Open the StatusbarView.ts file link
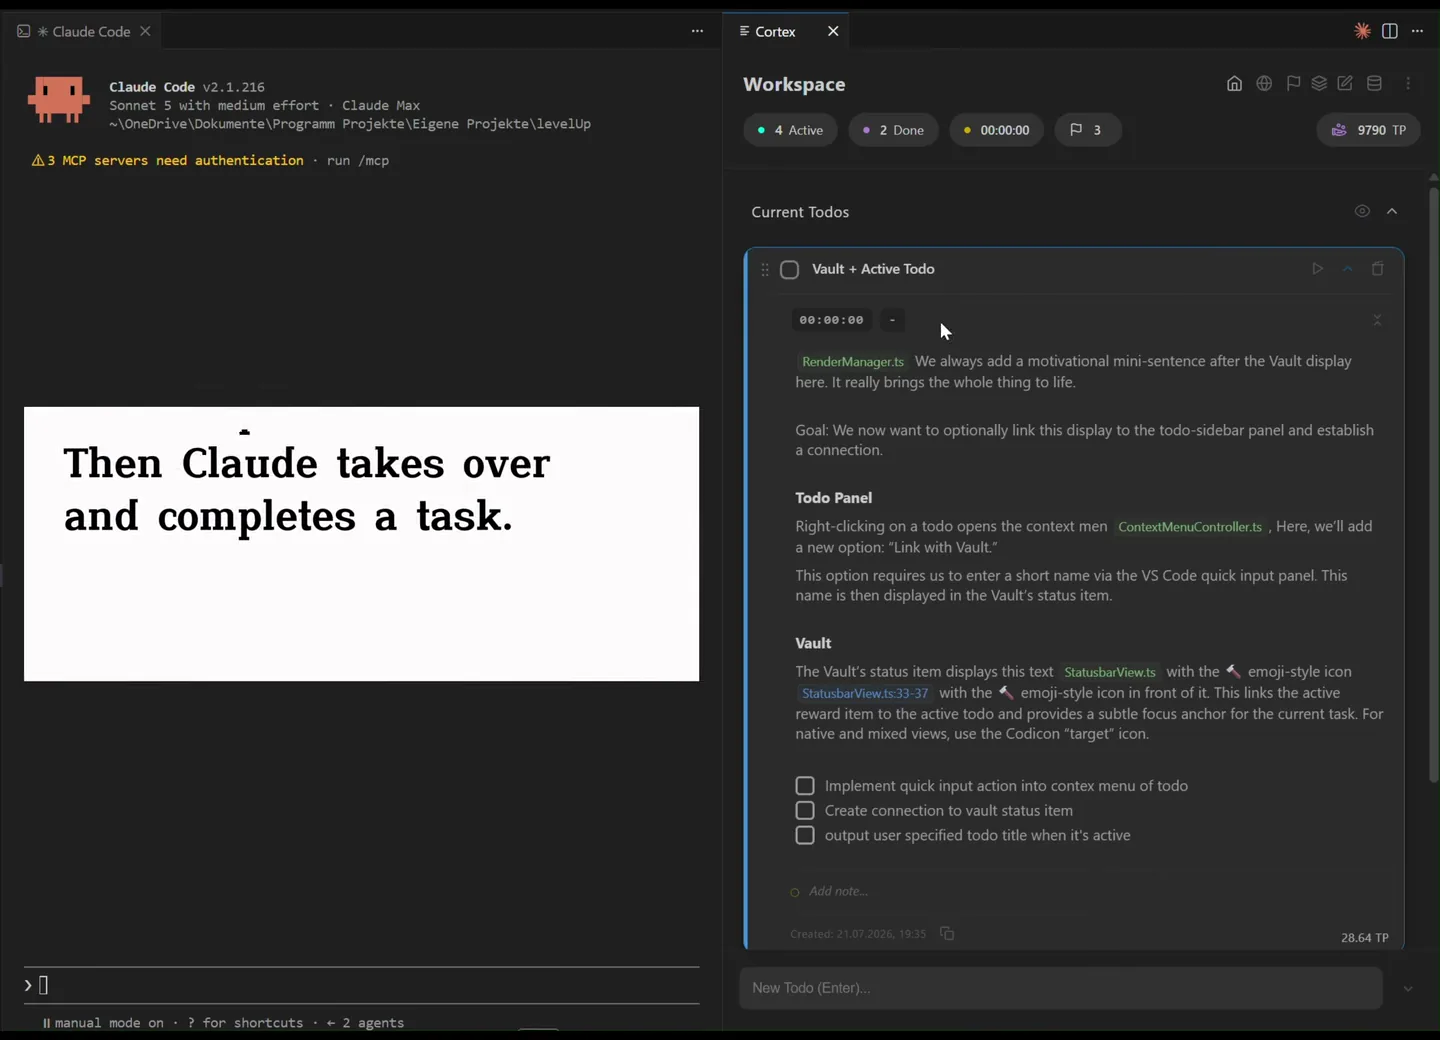1440x1040 pixels. tap(1110, 672)
